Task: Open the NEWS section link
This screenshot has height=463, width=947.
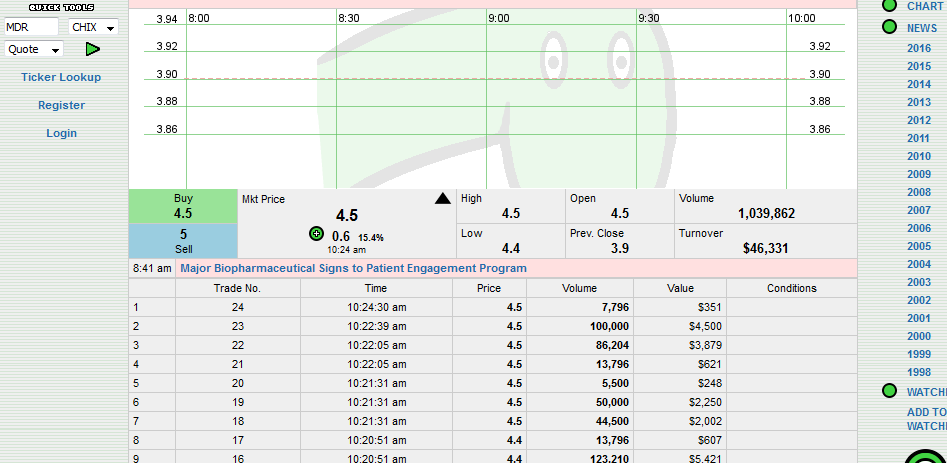Action: tap(922, 28)
